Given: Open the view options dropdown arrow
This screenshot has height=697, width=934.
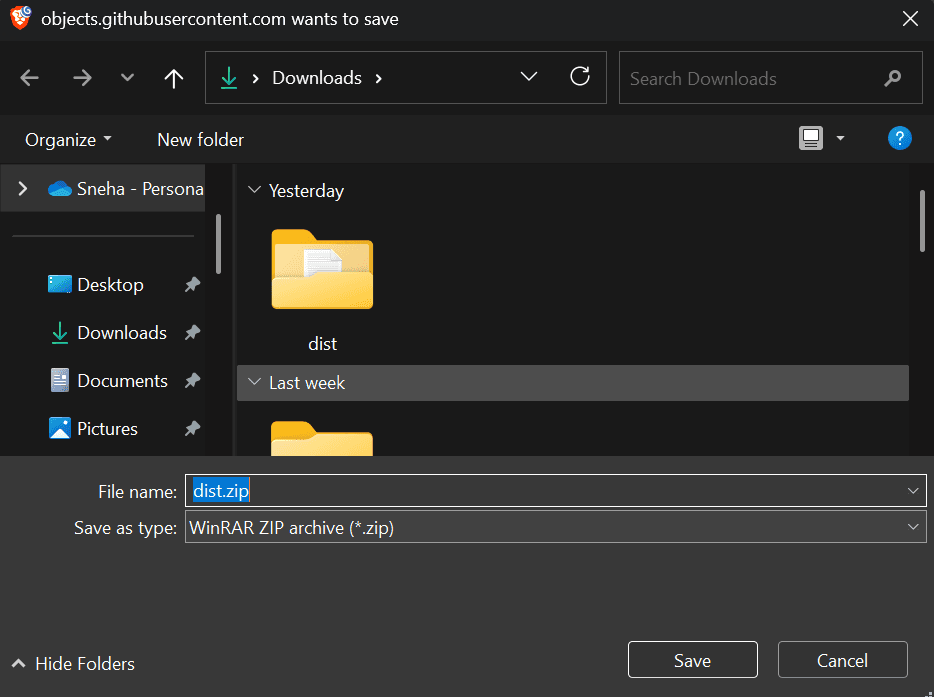Looking at the screenshot, I should [840, 138].
